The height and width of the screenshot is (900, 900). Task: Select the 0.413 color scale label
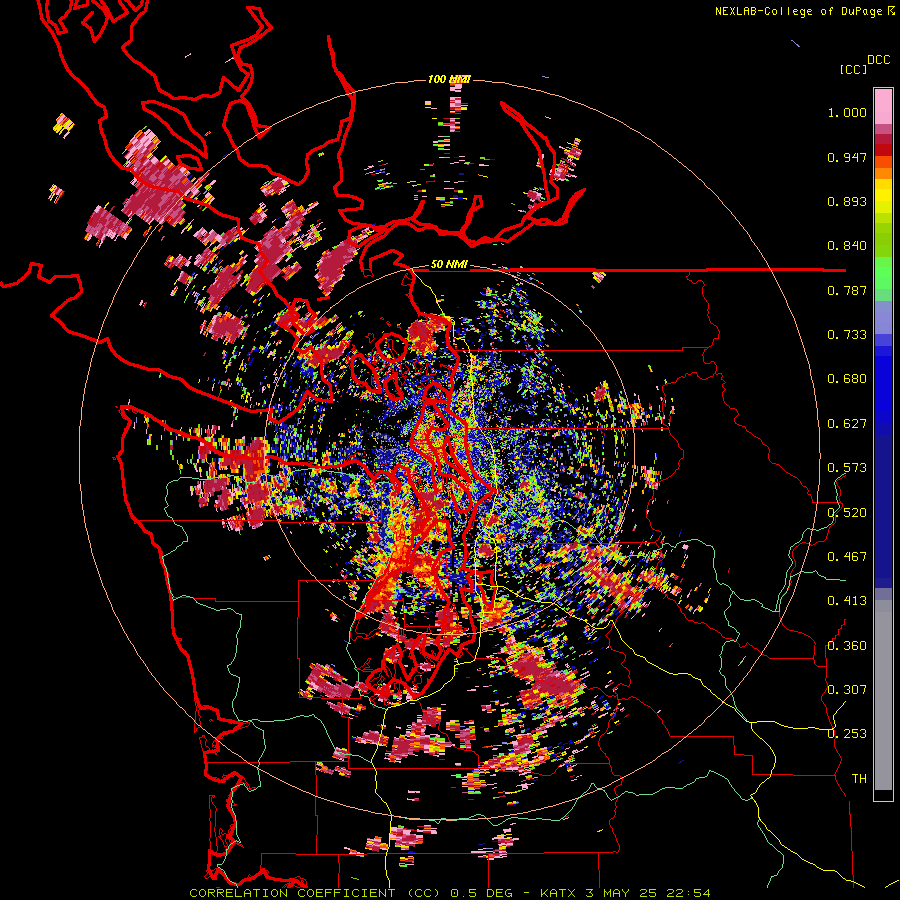pos(847,601)
